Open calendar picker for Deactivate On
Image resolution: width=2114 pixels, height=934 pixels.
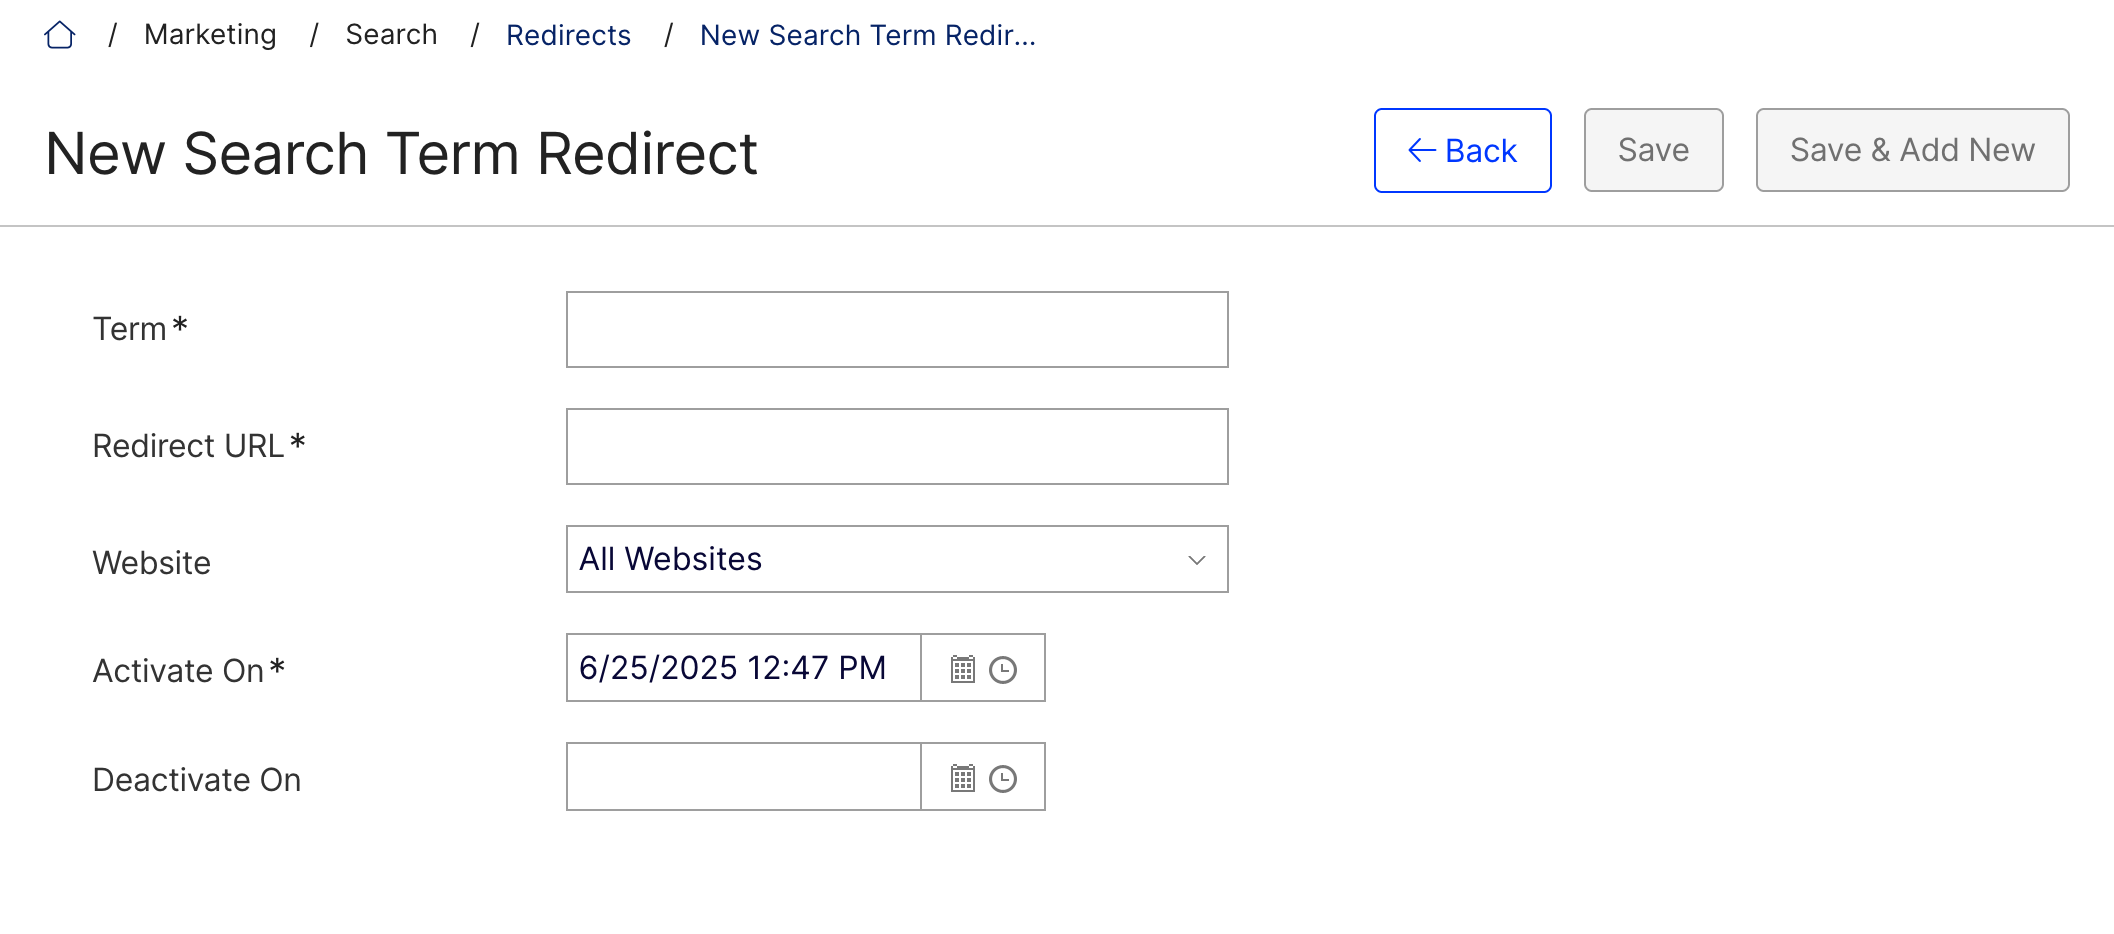click(962, 778)
